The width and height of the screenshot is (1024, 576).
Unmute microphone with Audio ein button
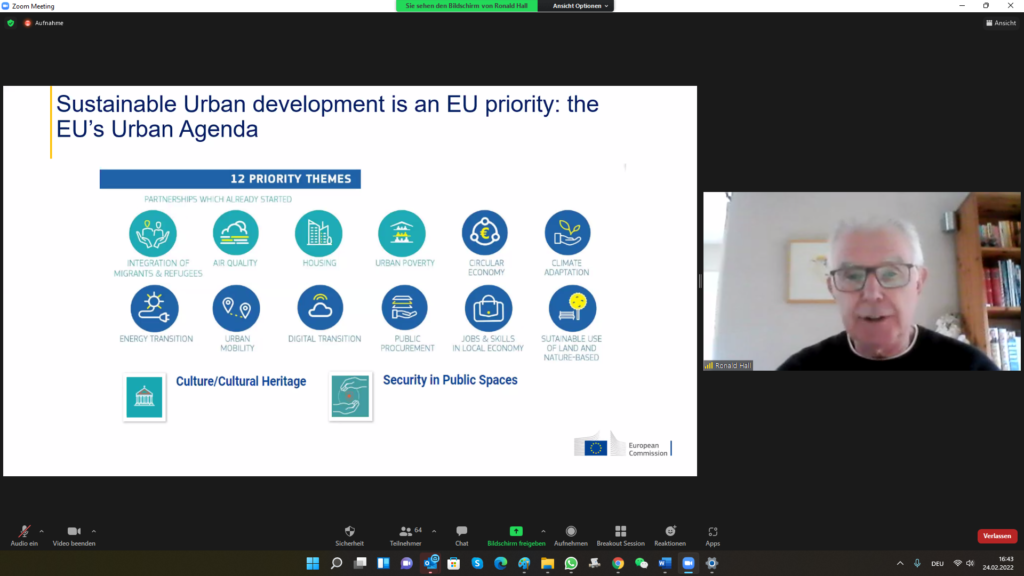click(x=23, y=534)
